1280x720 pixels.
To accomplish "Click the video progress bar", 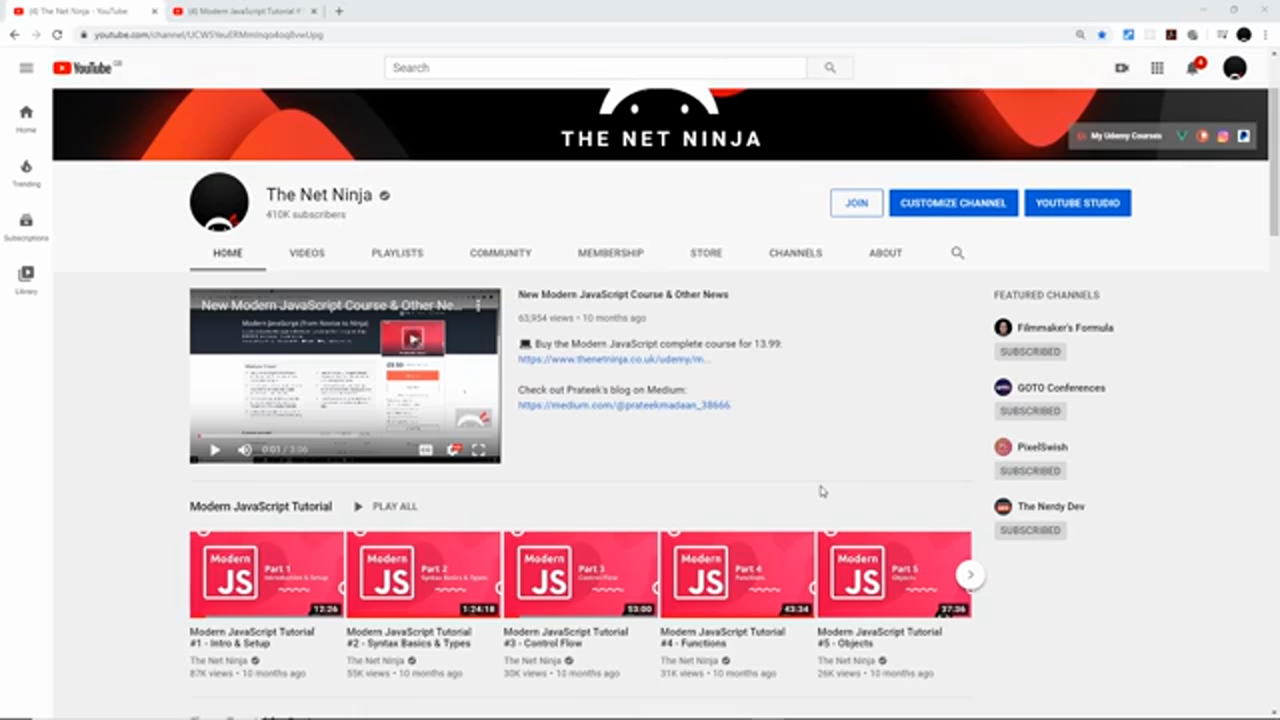I will (345, 436).
